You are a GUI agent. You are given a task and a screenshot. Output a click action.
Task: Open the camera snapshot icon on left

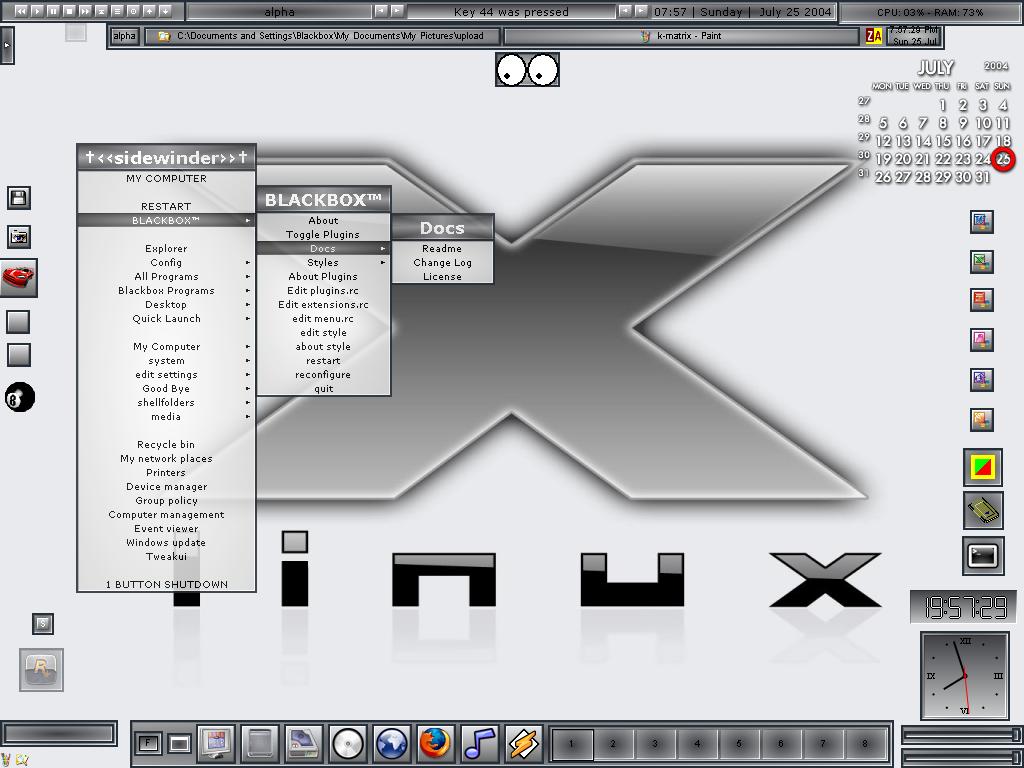(19, 236)
